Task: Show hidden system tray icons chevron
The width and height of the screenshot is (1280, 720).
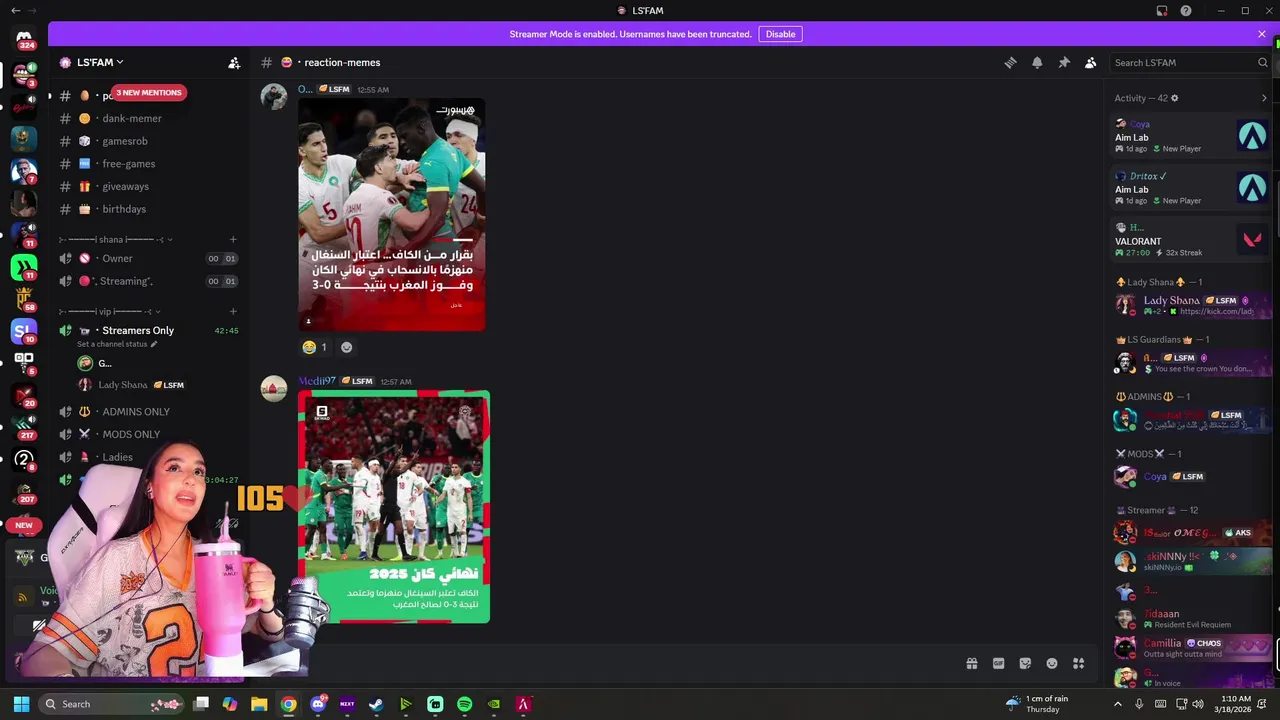Action: 1119,704
